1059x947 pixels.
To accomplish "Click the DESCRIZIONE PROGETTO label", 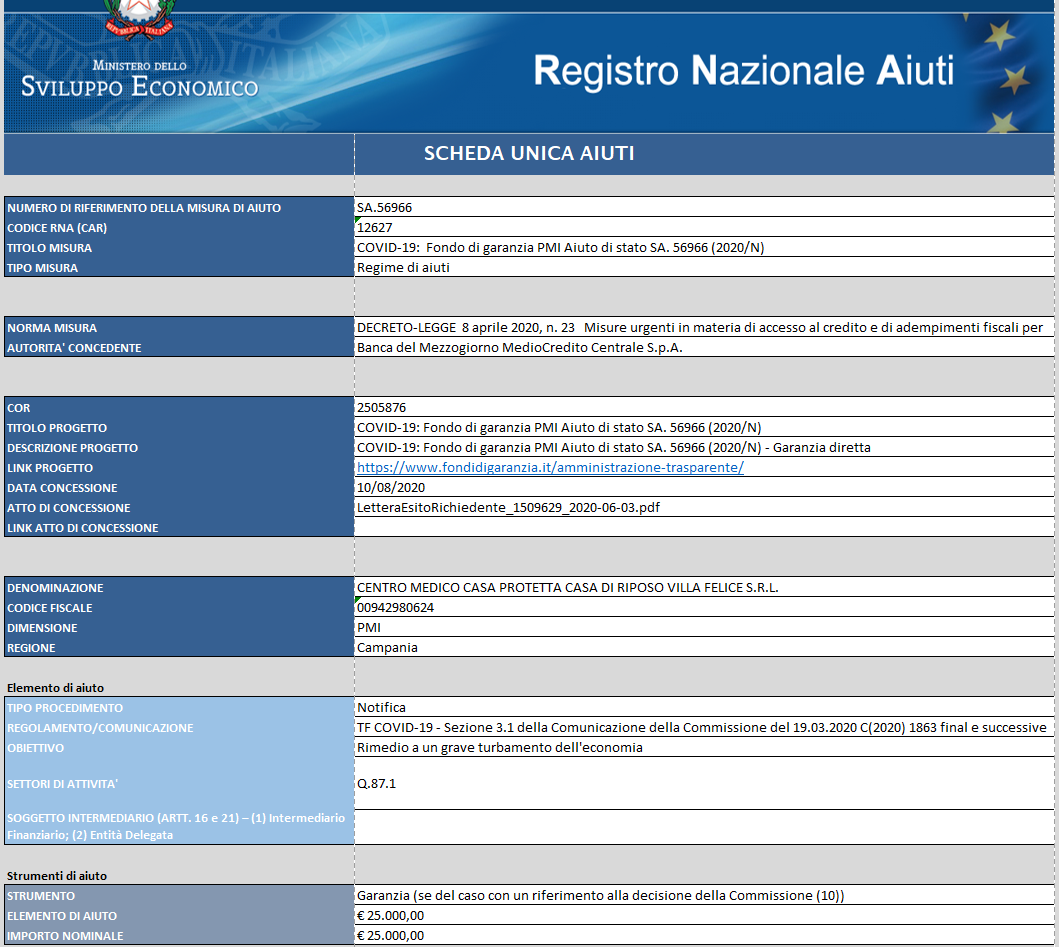I will click(179, 448).
